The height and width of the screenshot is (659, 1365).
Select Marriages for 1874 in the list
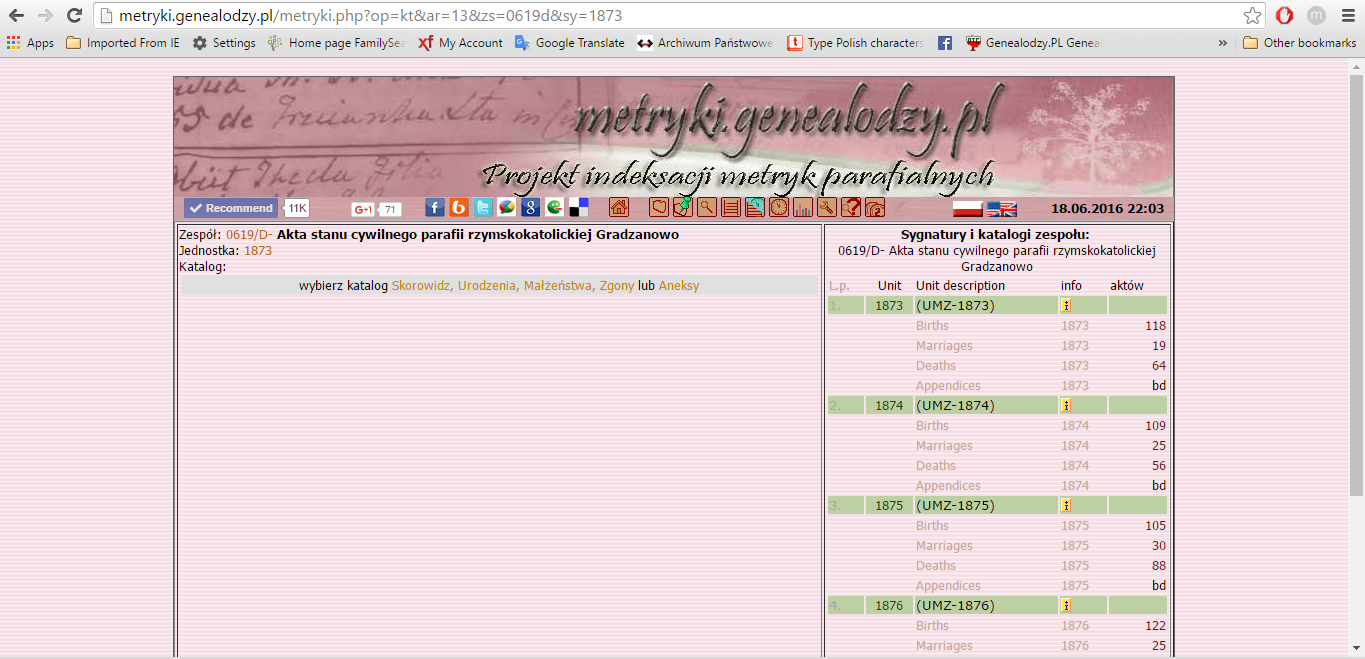pyautogui.click(x=944, y=446)
